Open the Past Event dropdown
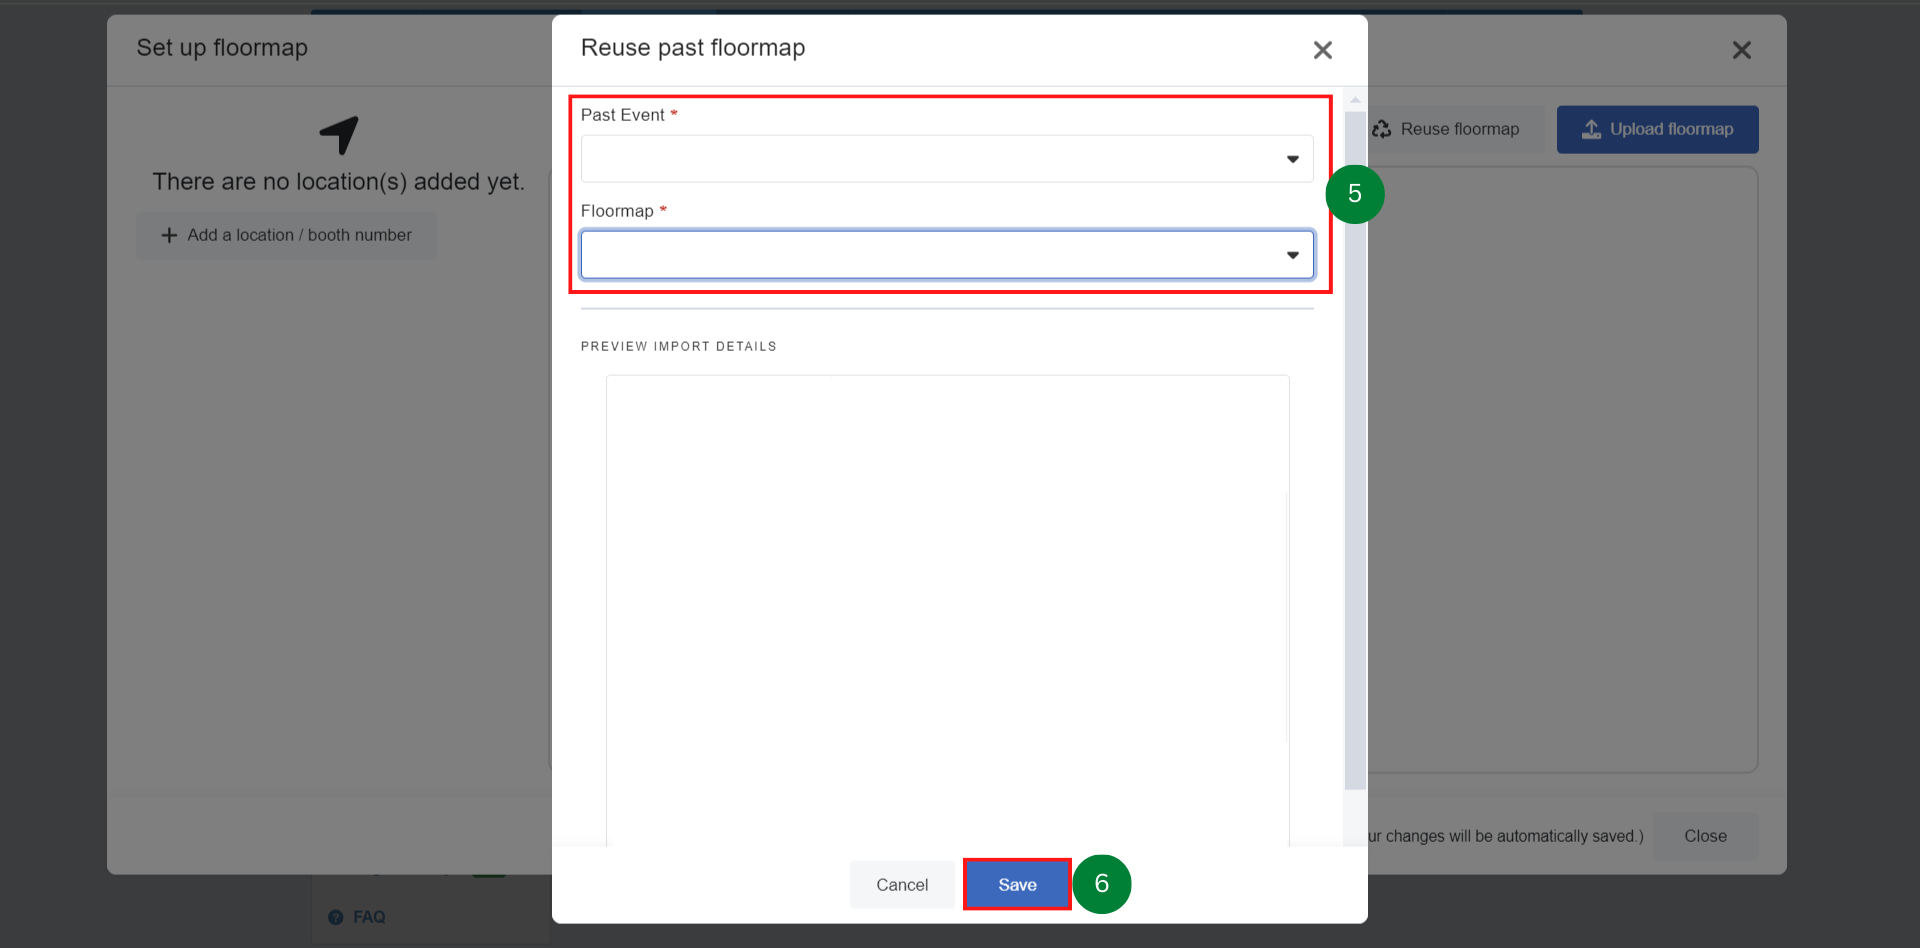The height and width of the screenshot is (948, 1920). coord(946,159)
